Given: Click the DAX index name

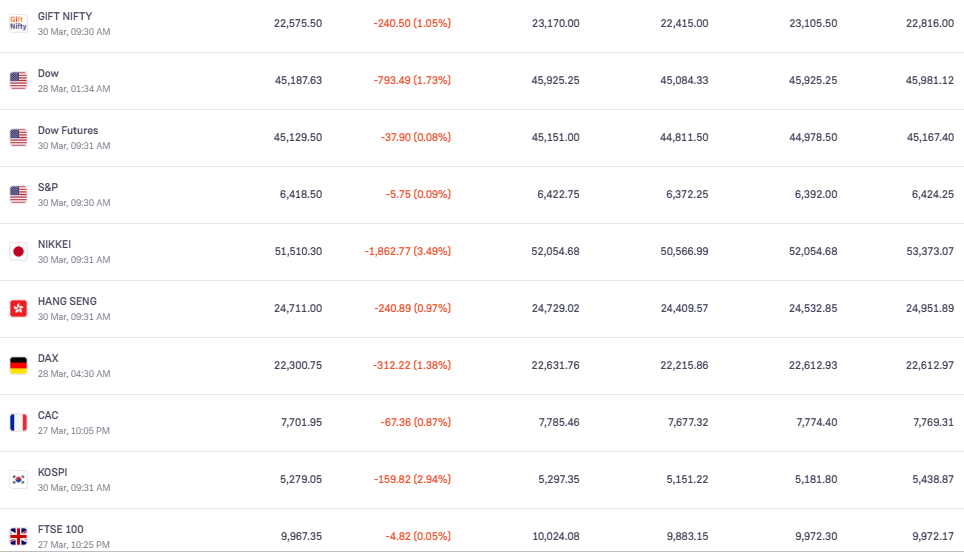Looking at the screenshot, I should tap(48, 358).
